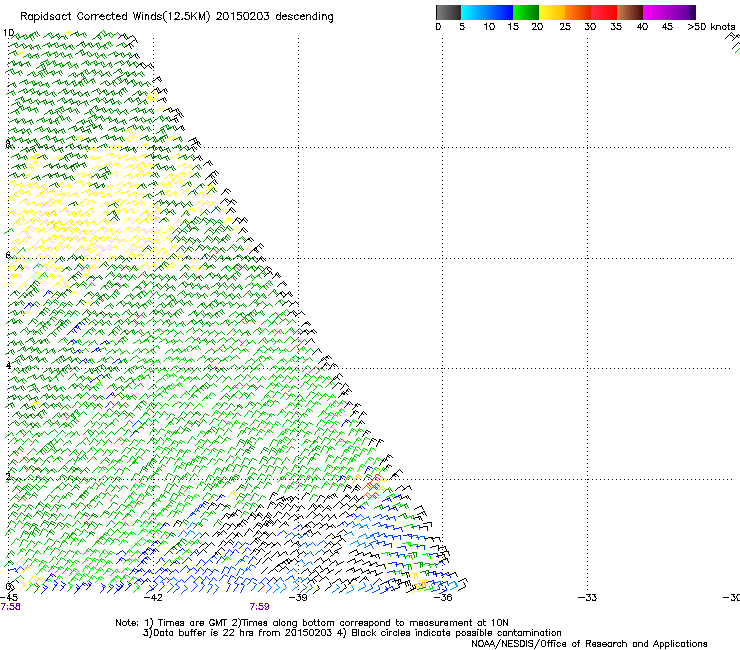Click the longitude label '-36'

pyautogui.click(x=442, y=598)
